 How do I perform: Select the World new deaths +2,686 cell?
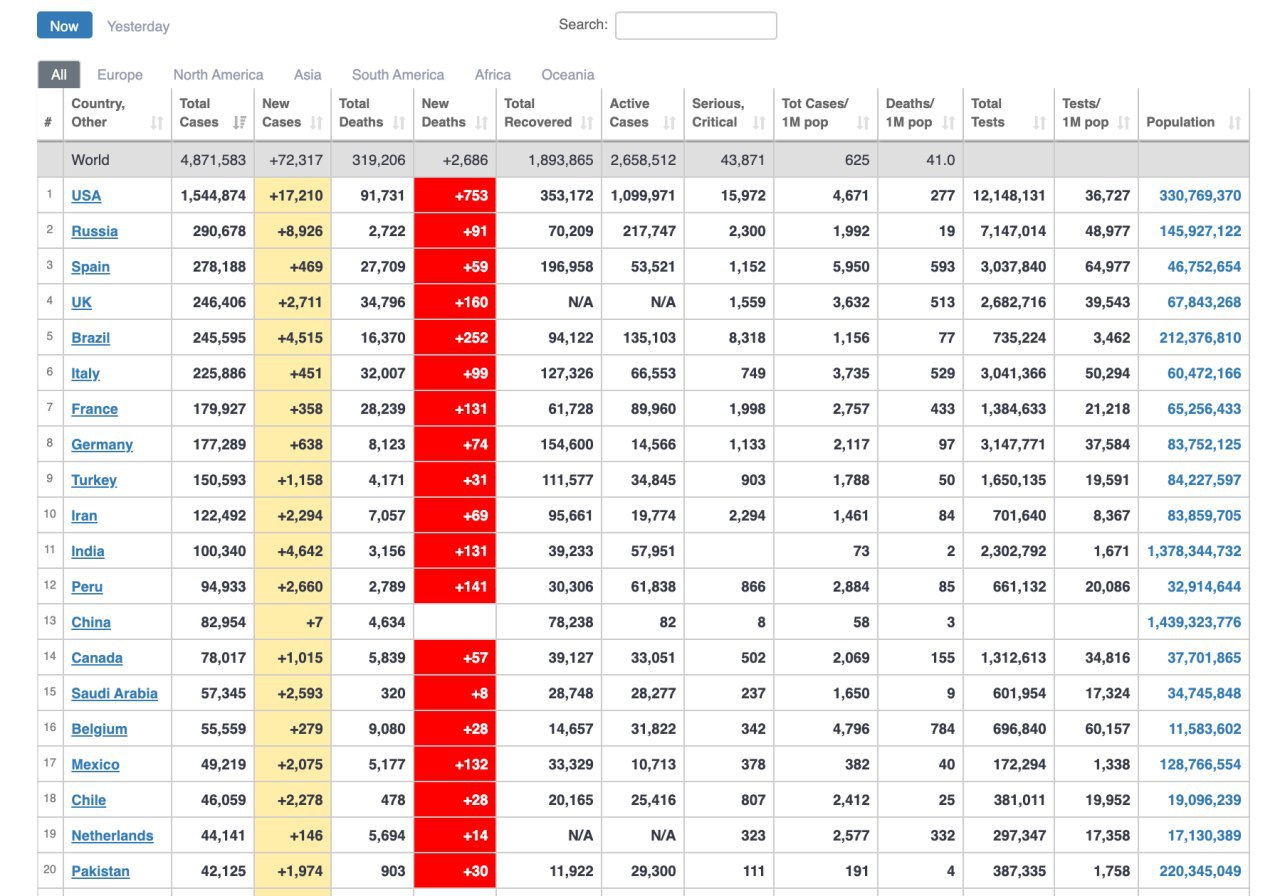455,160
